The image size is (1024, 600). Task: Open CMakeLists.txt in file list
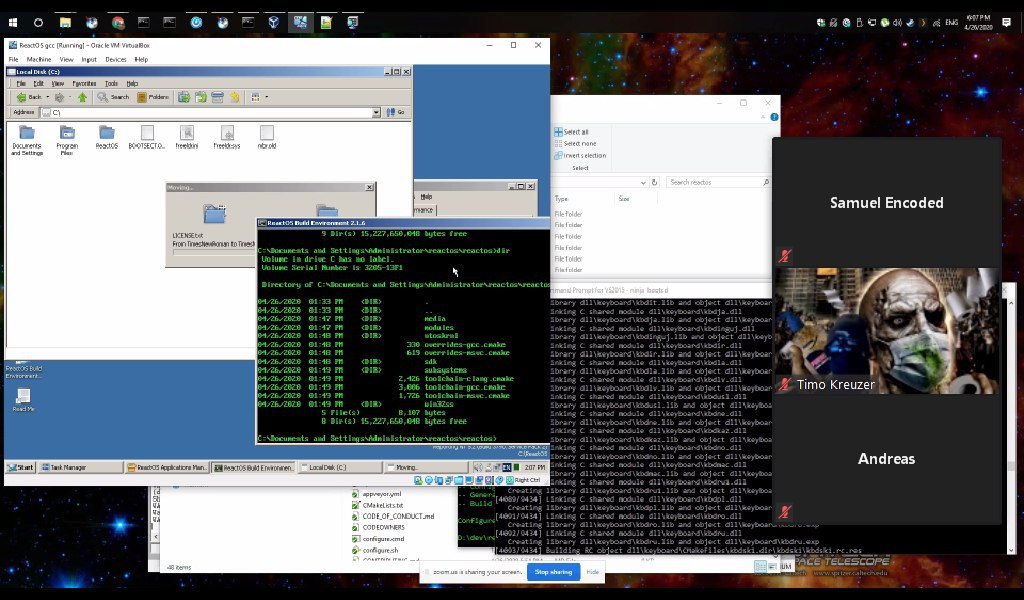point(377,505)
